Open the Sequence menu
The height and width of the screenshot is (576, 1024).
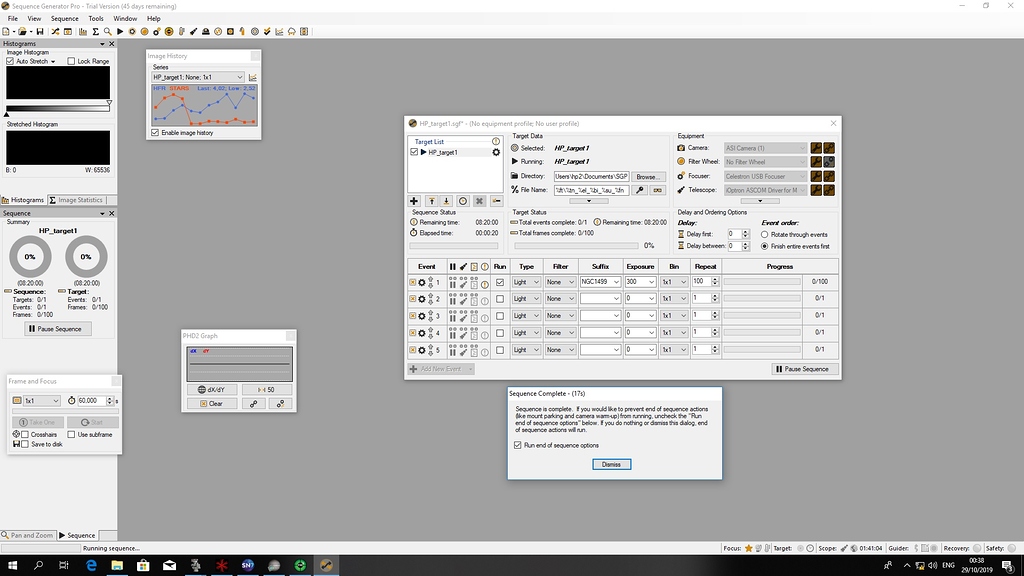pos(65,18)
